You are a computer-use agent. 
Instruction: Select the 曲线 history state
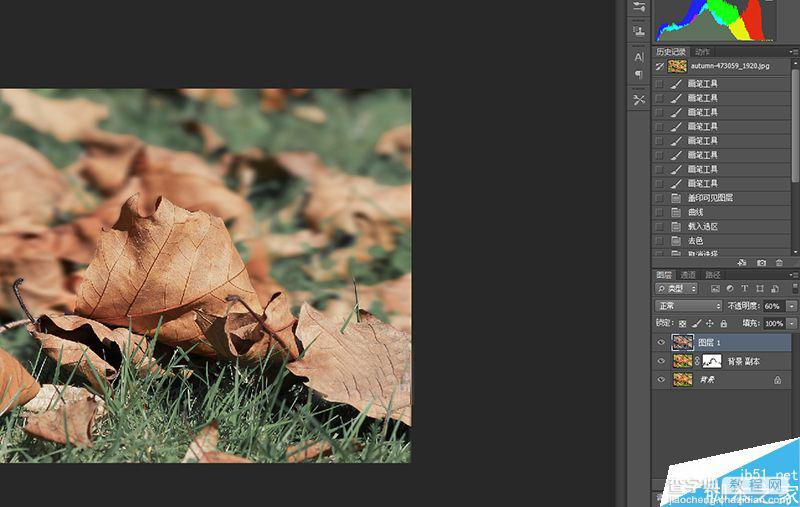click(x=721, y=212)
